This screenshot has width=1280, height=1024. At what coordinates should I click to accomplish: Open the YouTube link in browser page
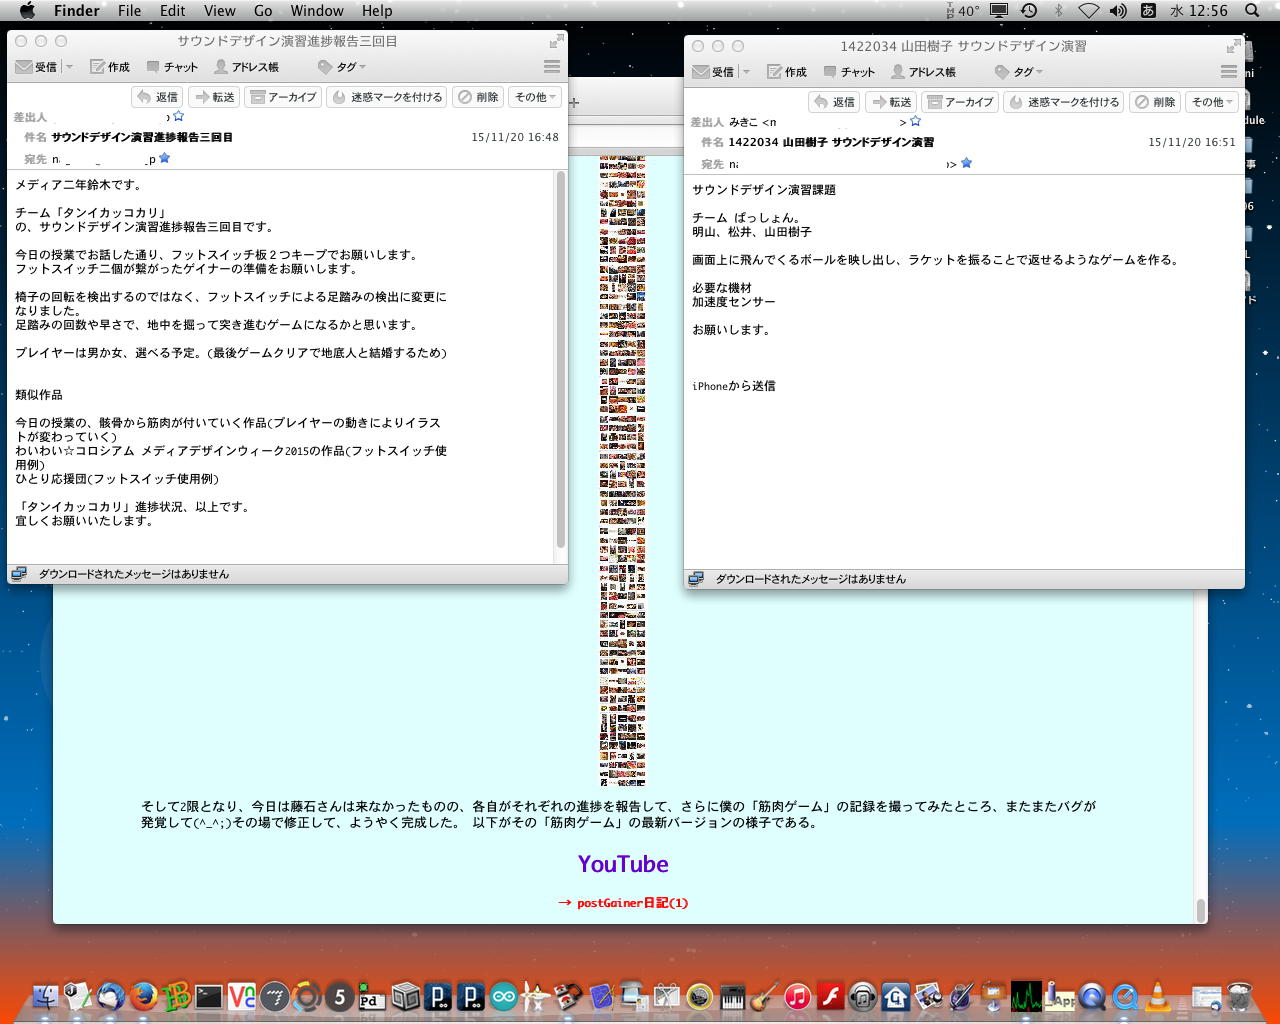[x=623, y=864]
